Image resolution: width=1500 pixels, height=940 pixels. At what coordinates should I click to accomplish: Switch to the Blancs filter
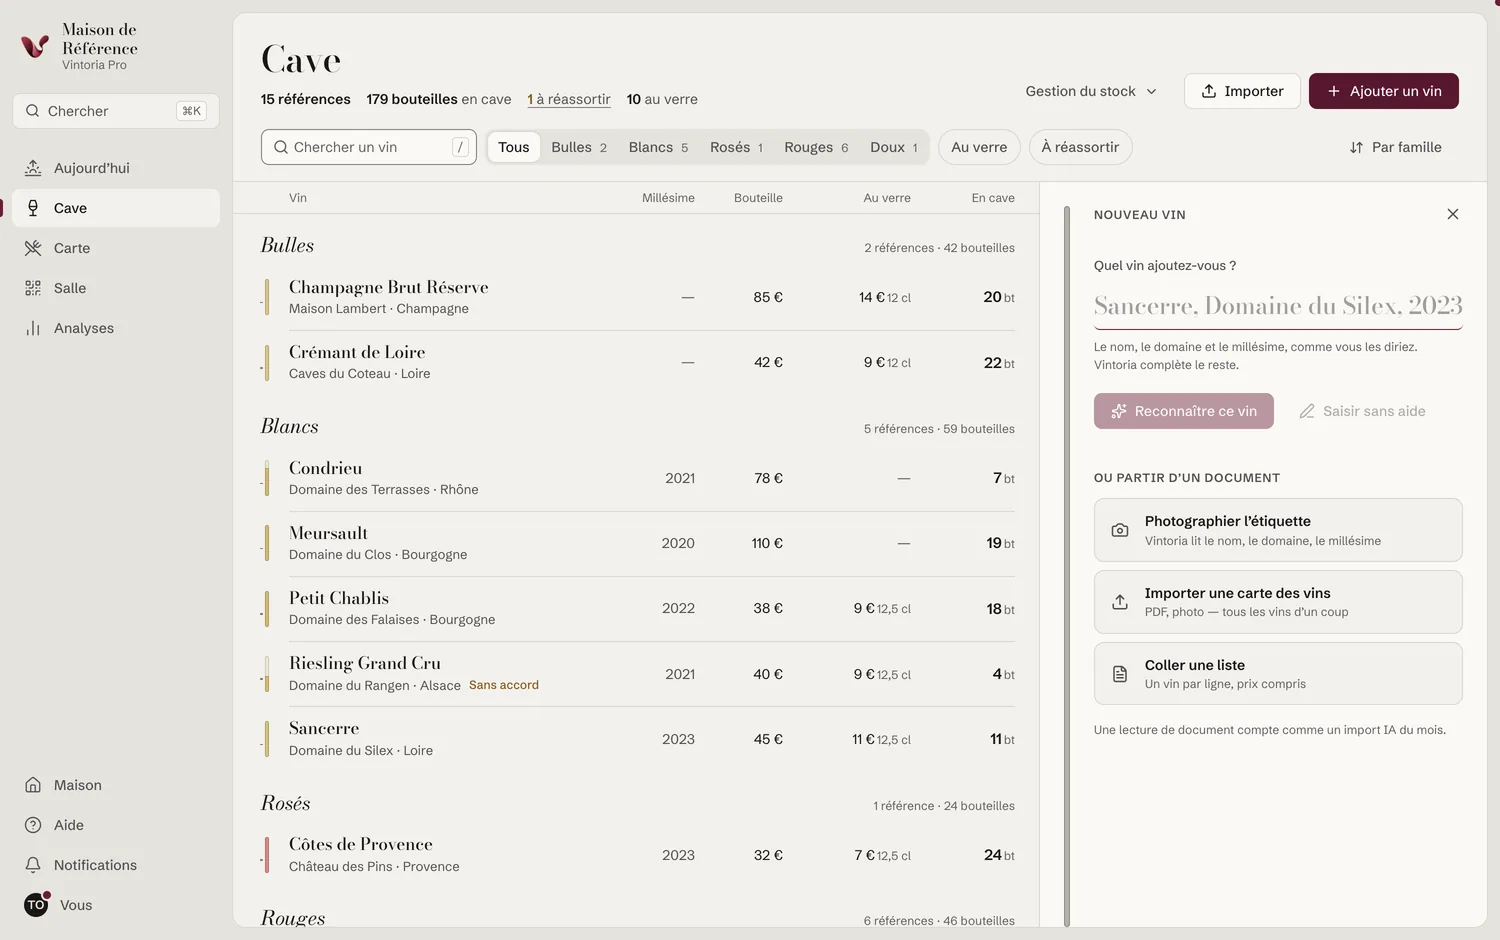click(x=658, y=147)
